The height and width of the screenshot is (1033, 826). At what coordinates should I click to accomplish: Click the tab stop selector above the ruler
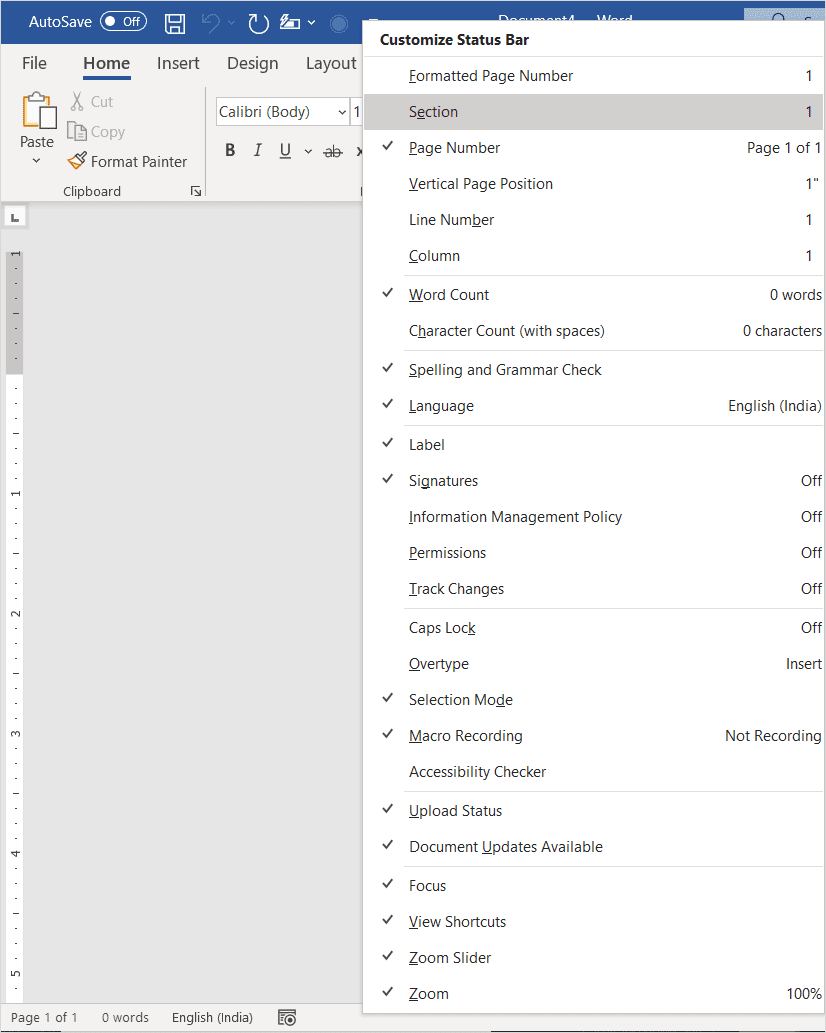coord(14,216)
